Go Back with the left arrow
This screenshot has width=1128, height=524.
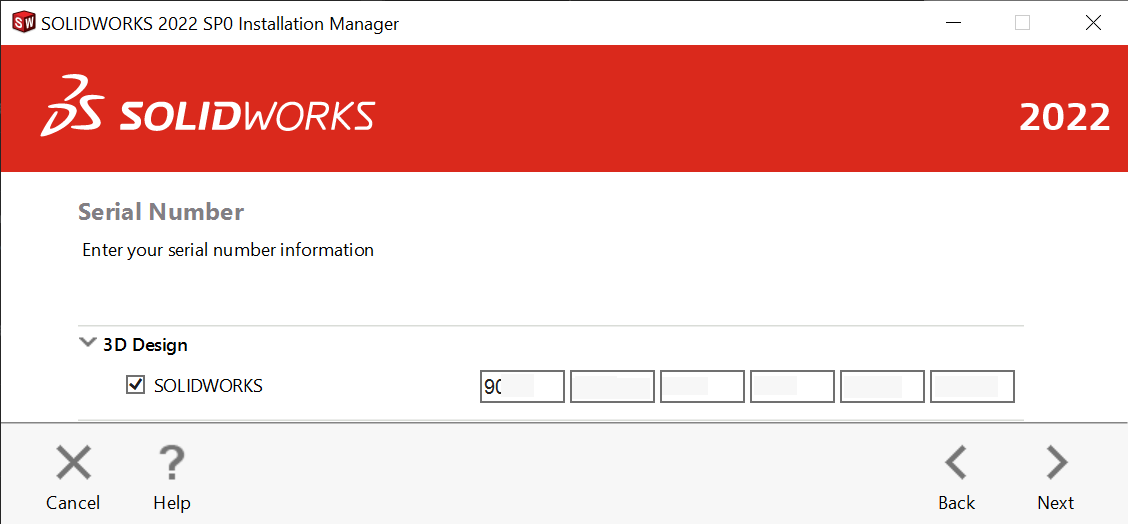[x=957, y=476]
